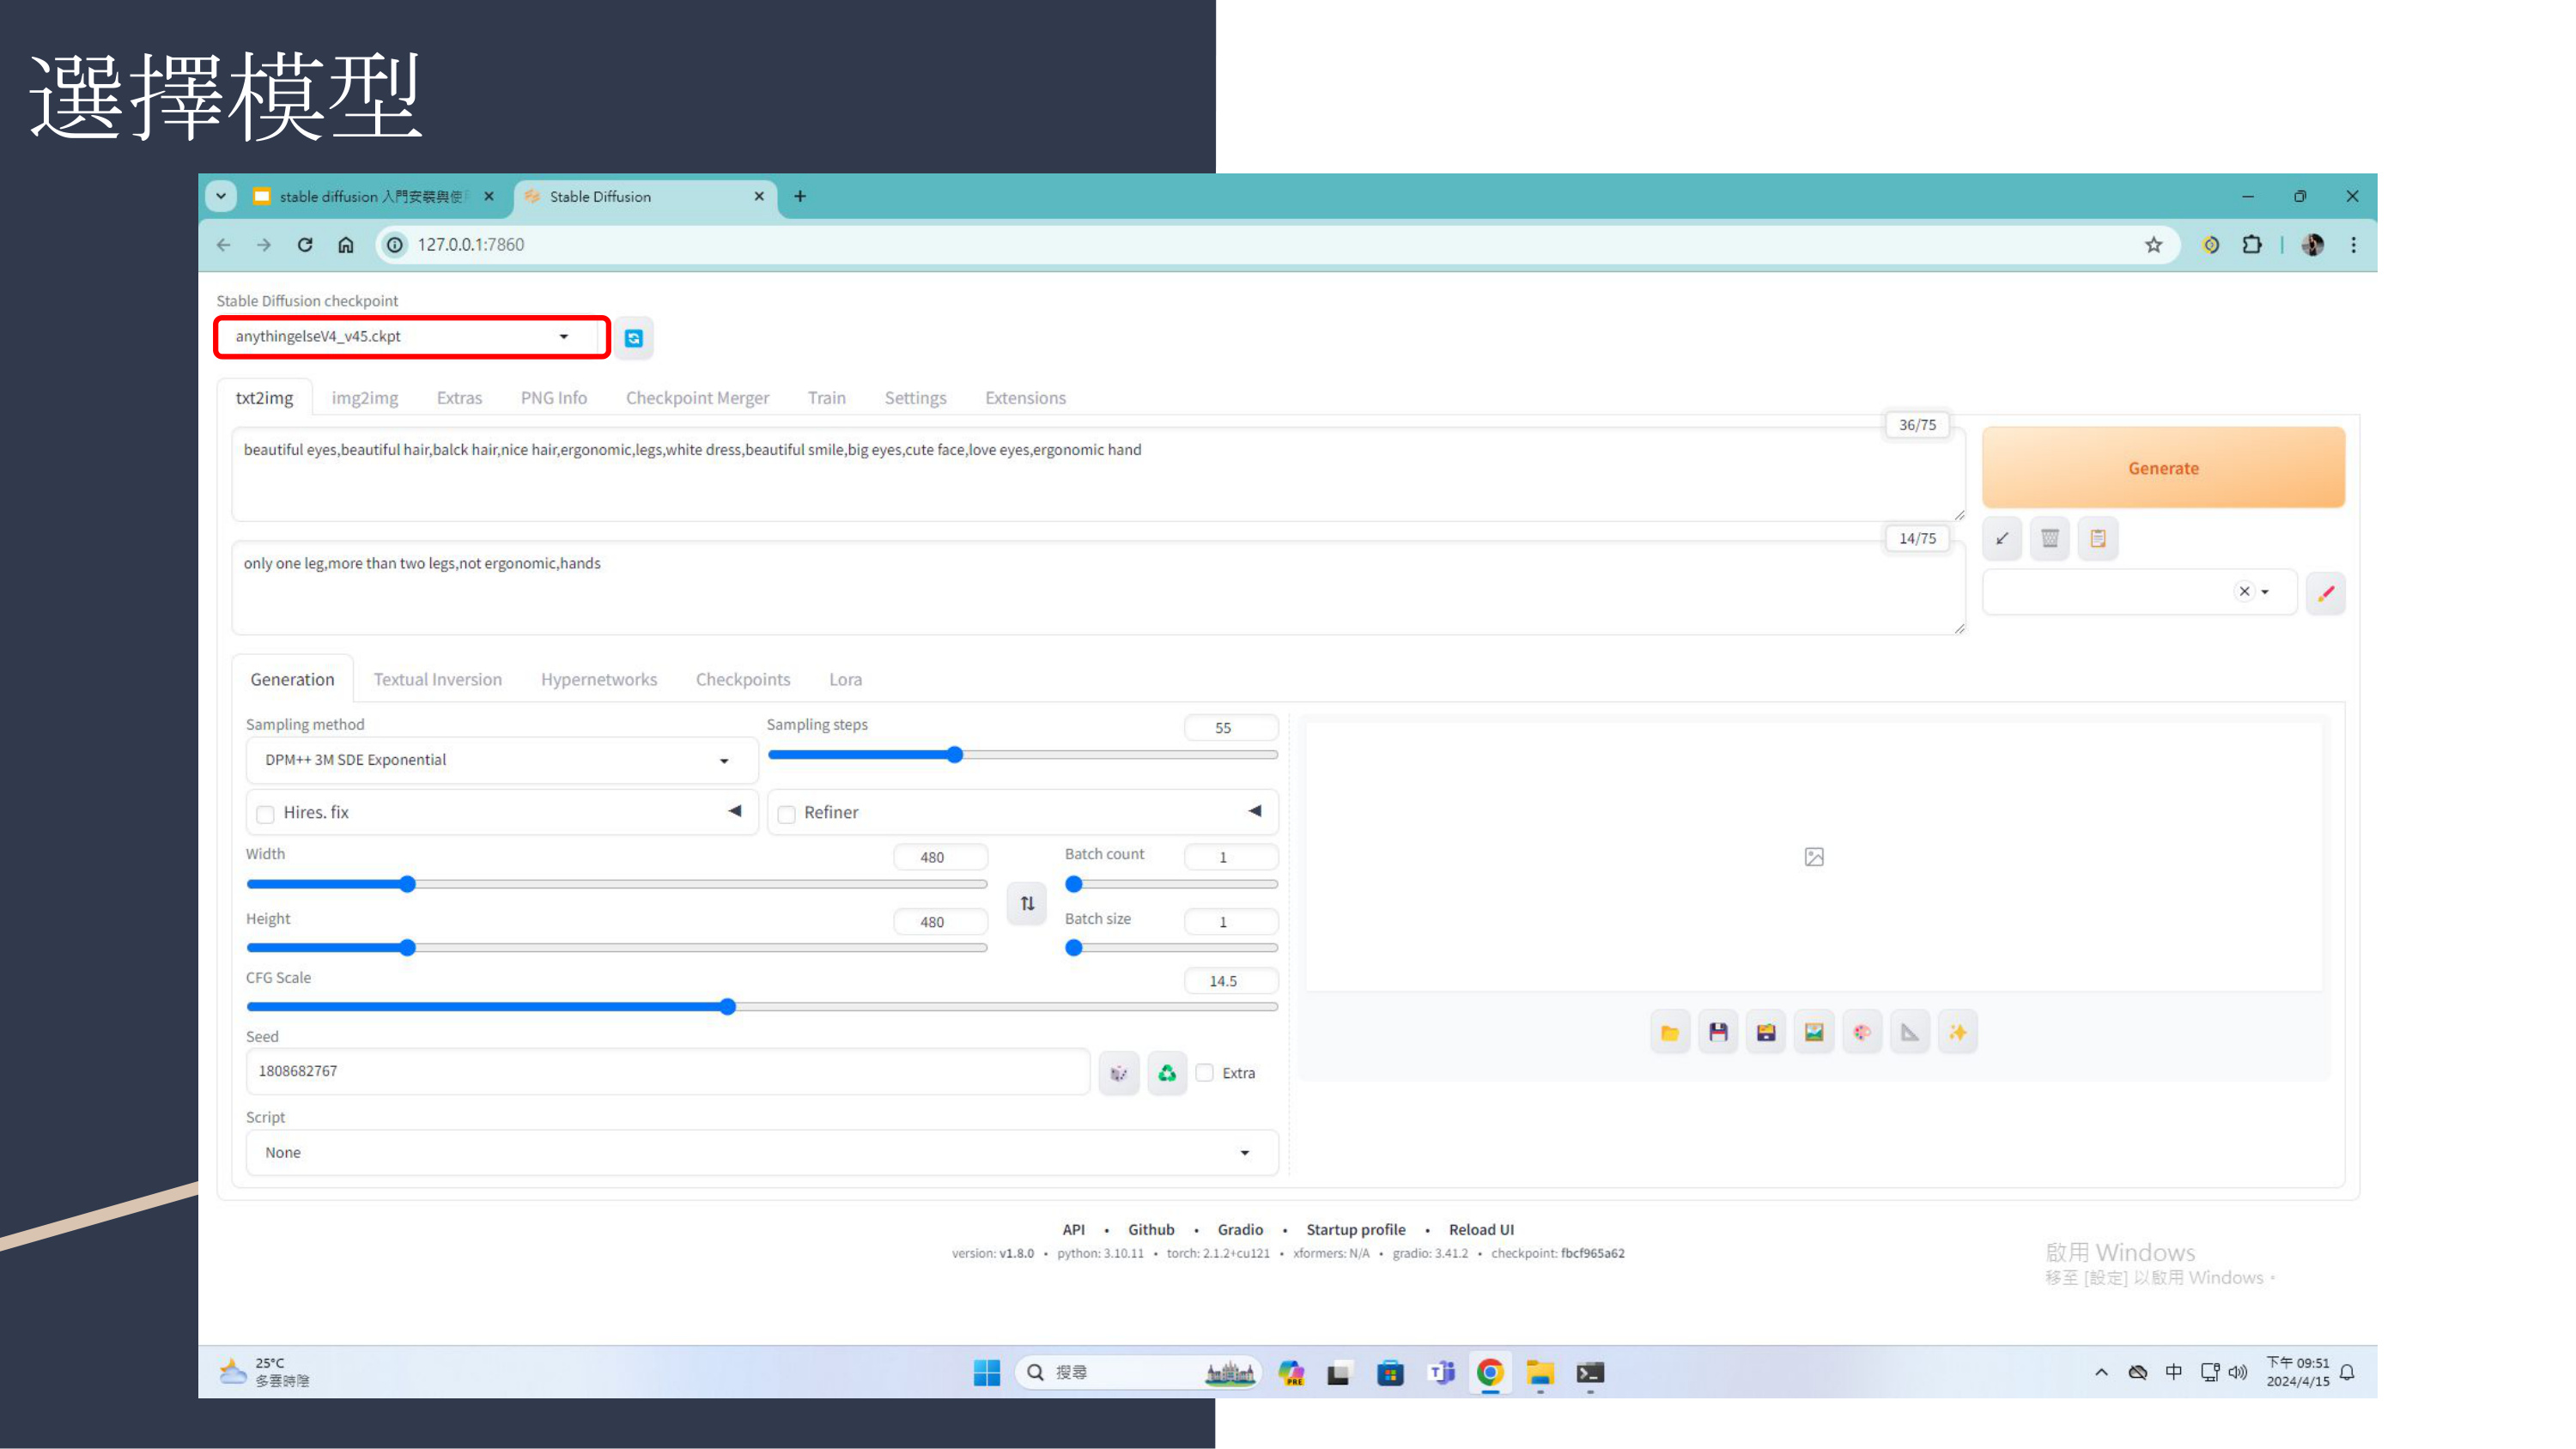
Task: Show hidden system tray icons
Action: (x=2101, y=1373)
